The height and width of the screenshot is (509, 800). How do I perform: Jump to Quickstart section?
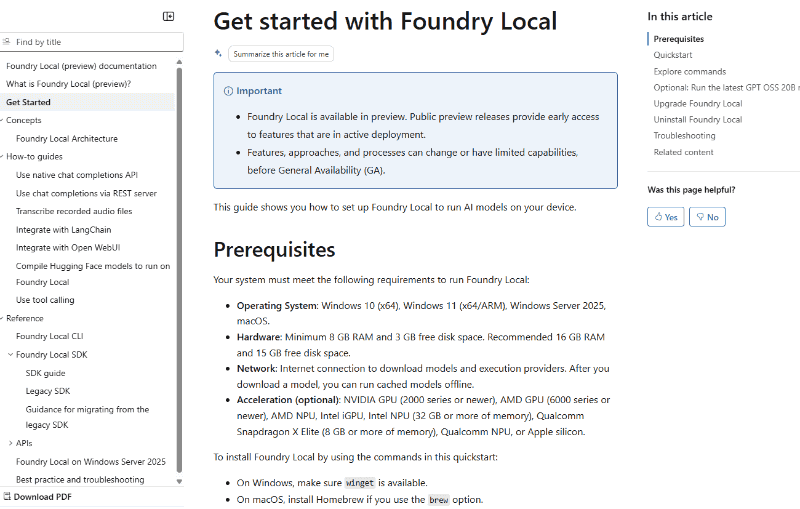pos(673,55)
